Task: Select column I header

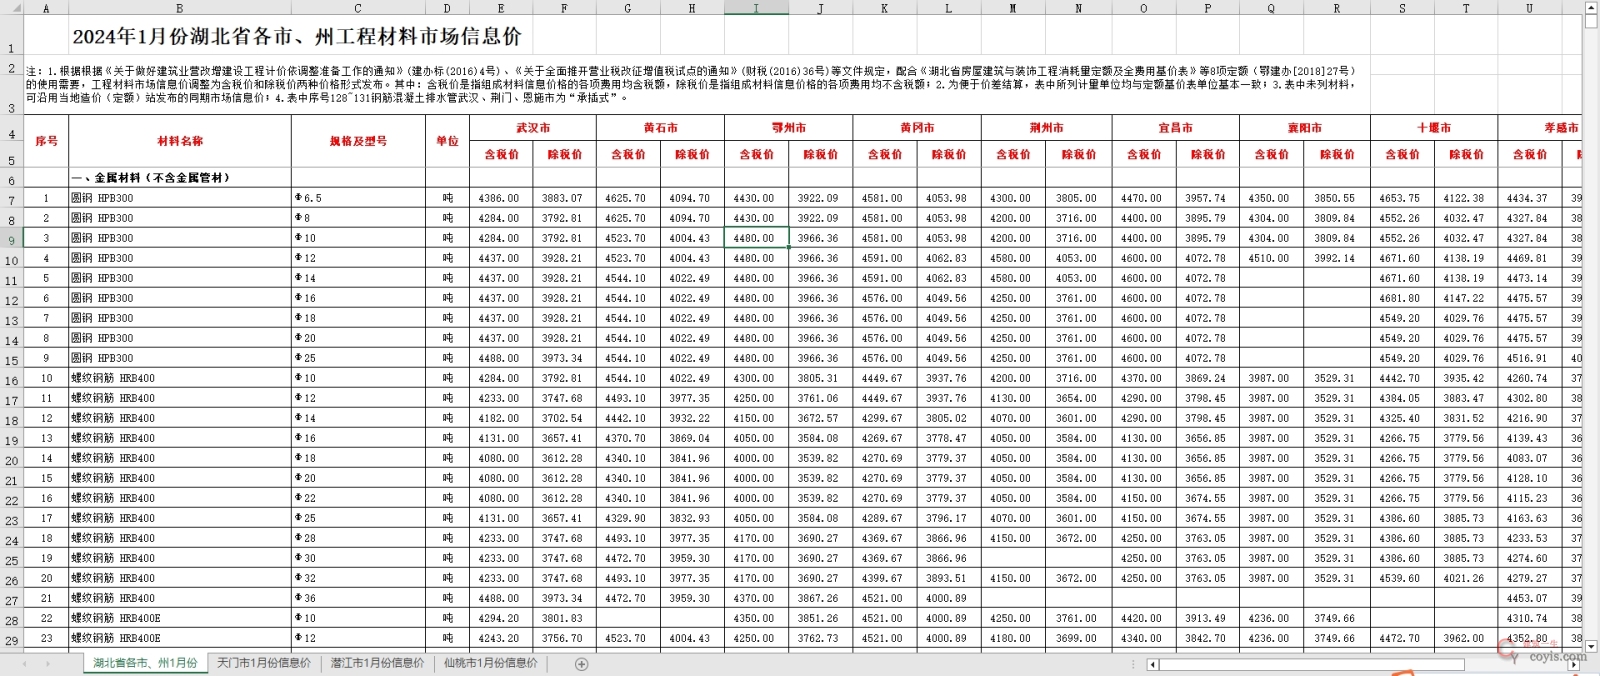Action: pyautogui.click(x=756, y=8)
